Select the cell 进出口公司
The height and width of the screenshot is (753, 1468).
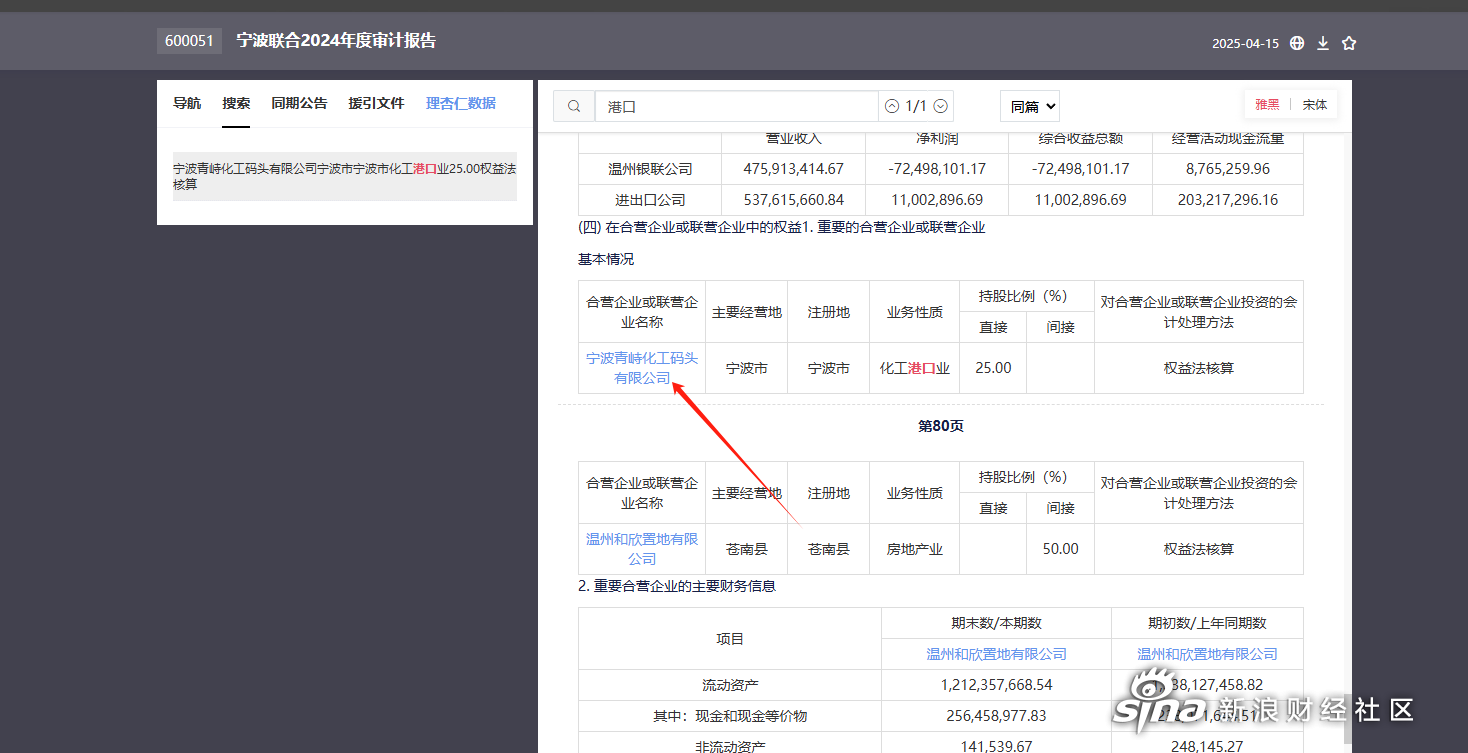pos(650,200)
